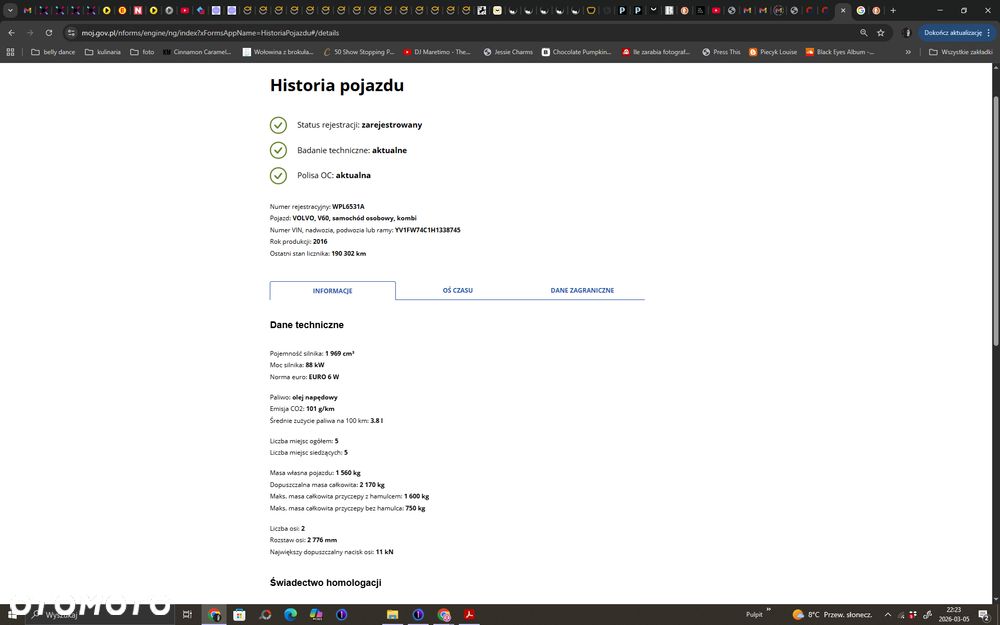Click the Historia pojazdu heading
1000x625 pixels.
337,85
